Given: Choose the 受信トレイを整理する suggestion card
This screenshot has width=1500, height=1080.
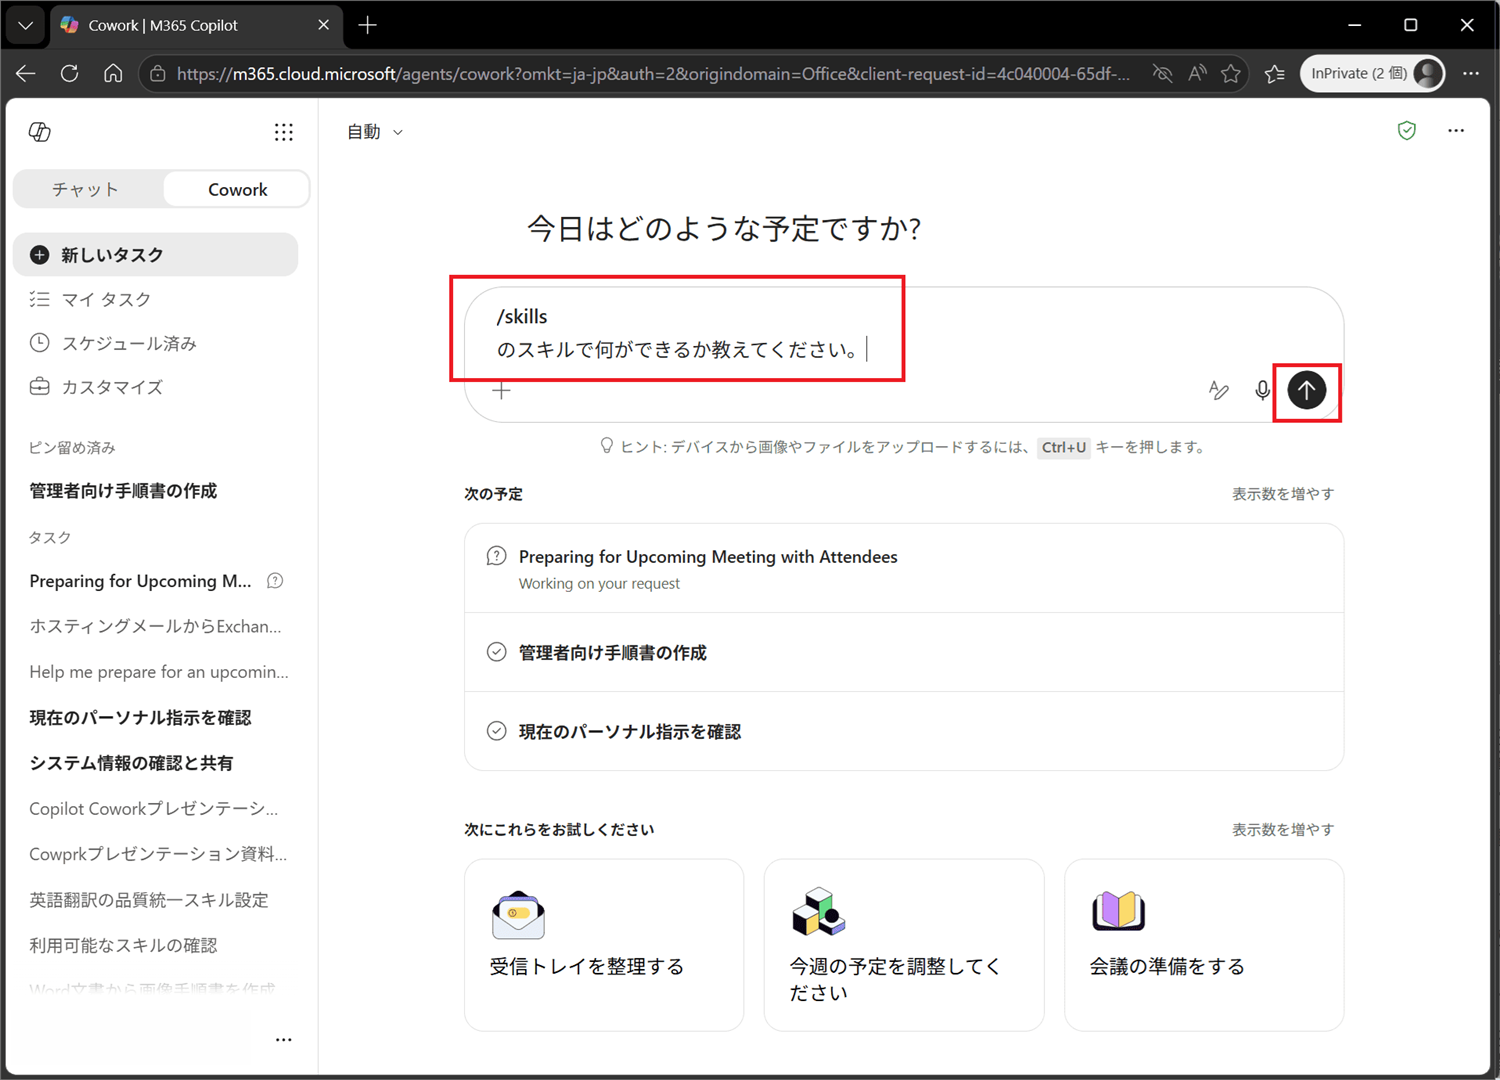Looking at the screenshot, I should 604,945.
